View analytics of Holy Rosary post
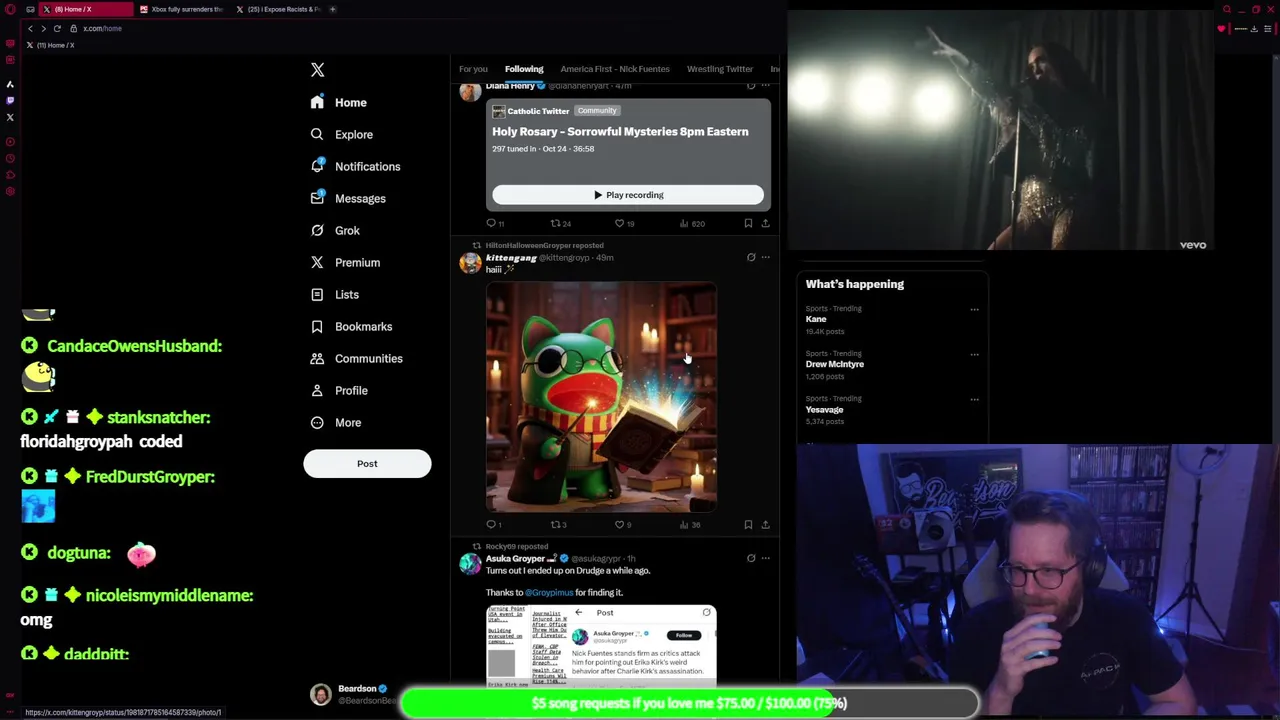Image resolution: width=1280 pixels, height=720 pixels. [691, 223]
